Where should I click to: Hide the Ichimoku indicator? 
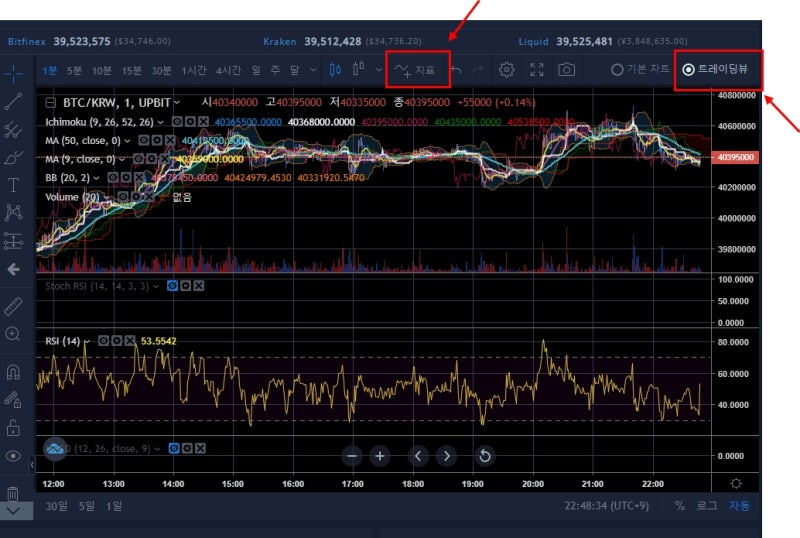coord(177,121)
